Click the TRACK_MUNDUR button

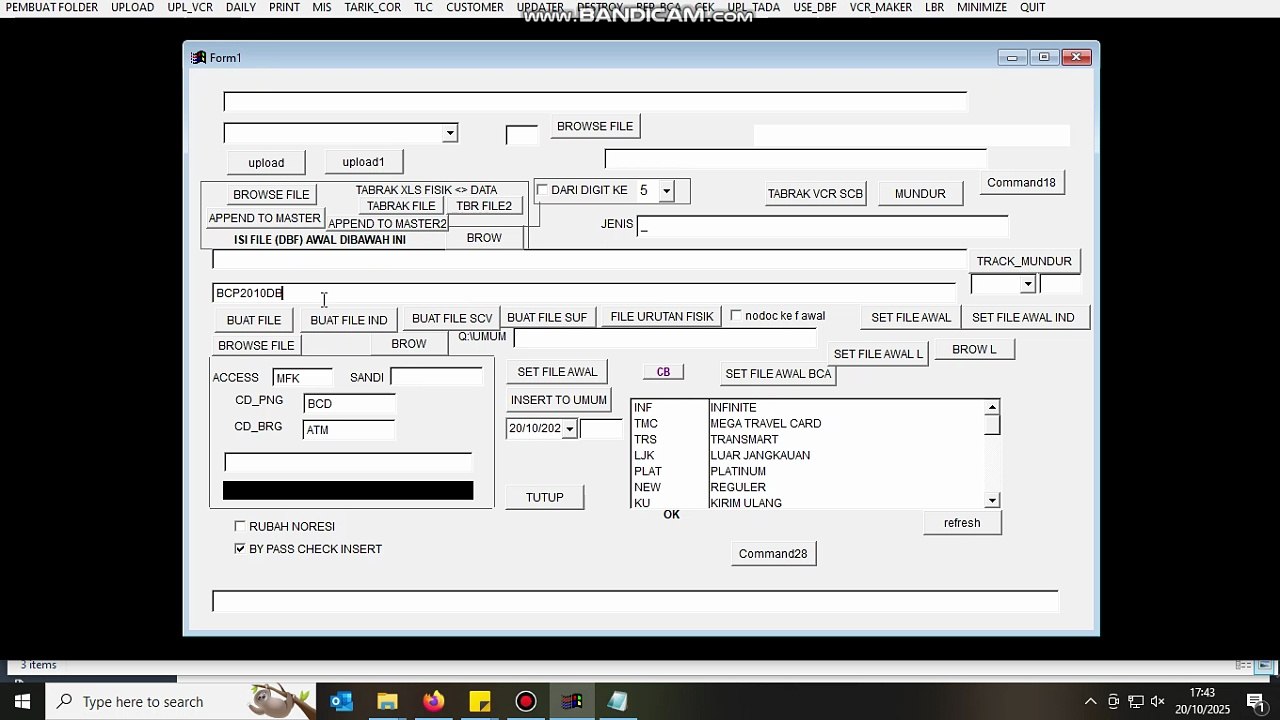coord(1024,261)
